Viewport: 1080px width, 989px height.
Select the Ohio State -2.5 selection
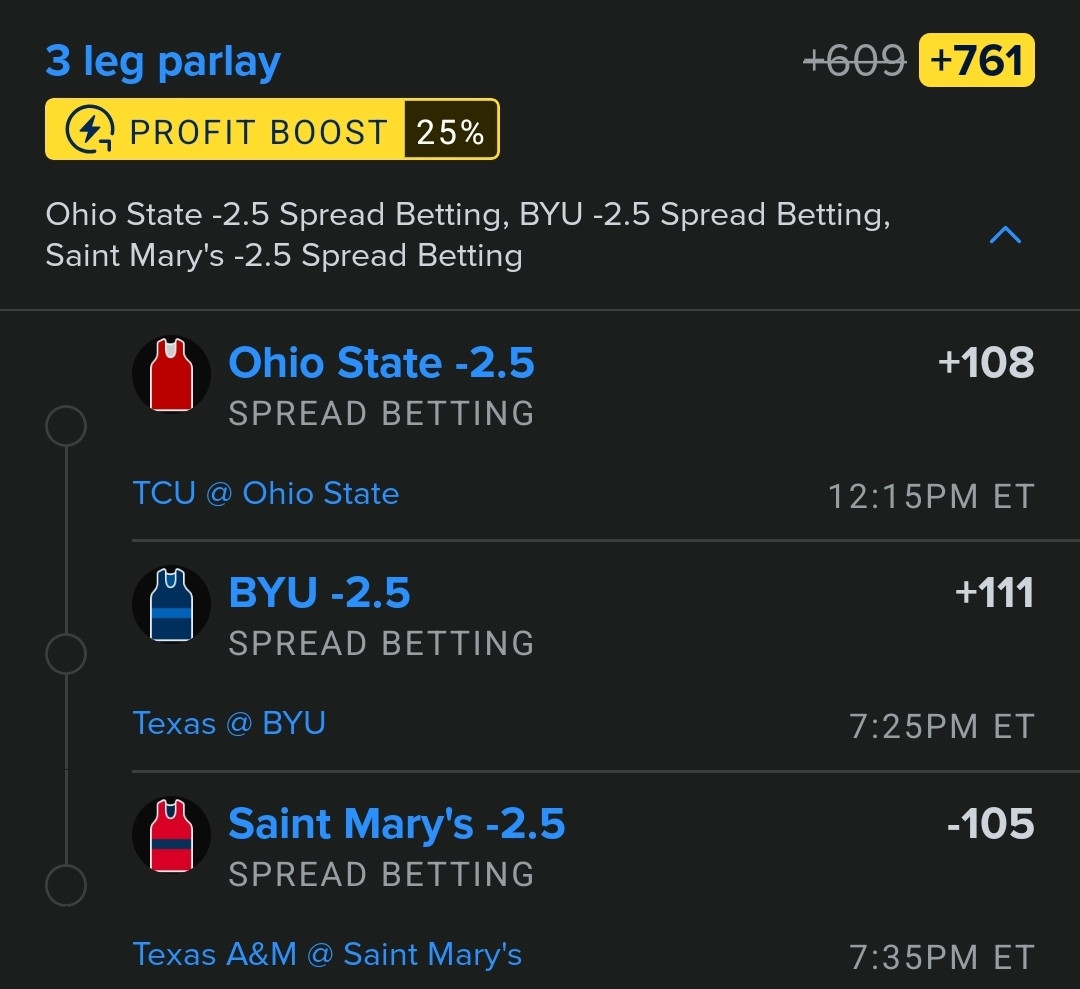(382, 363)
